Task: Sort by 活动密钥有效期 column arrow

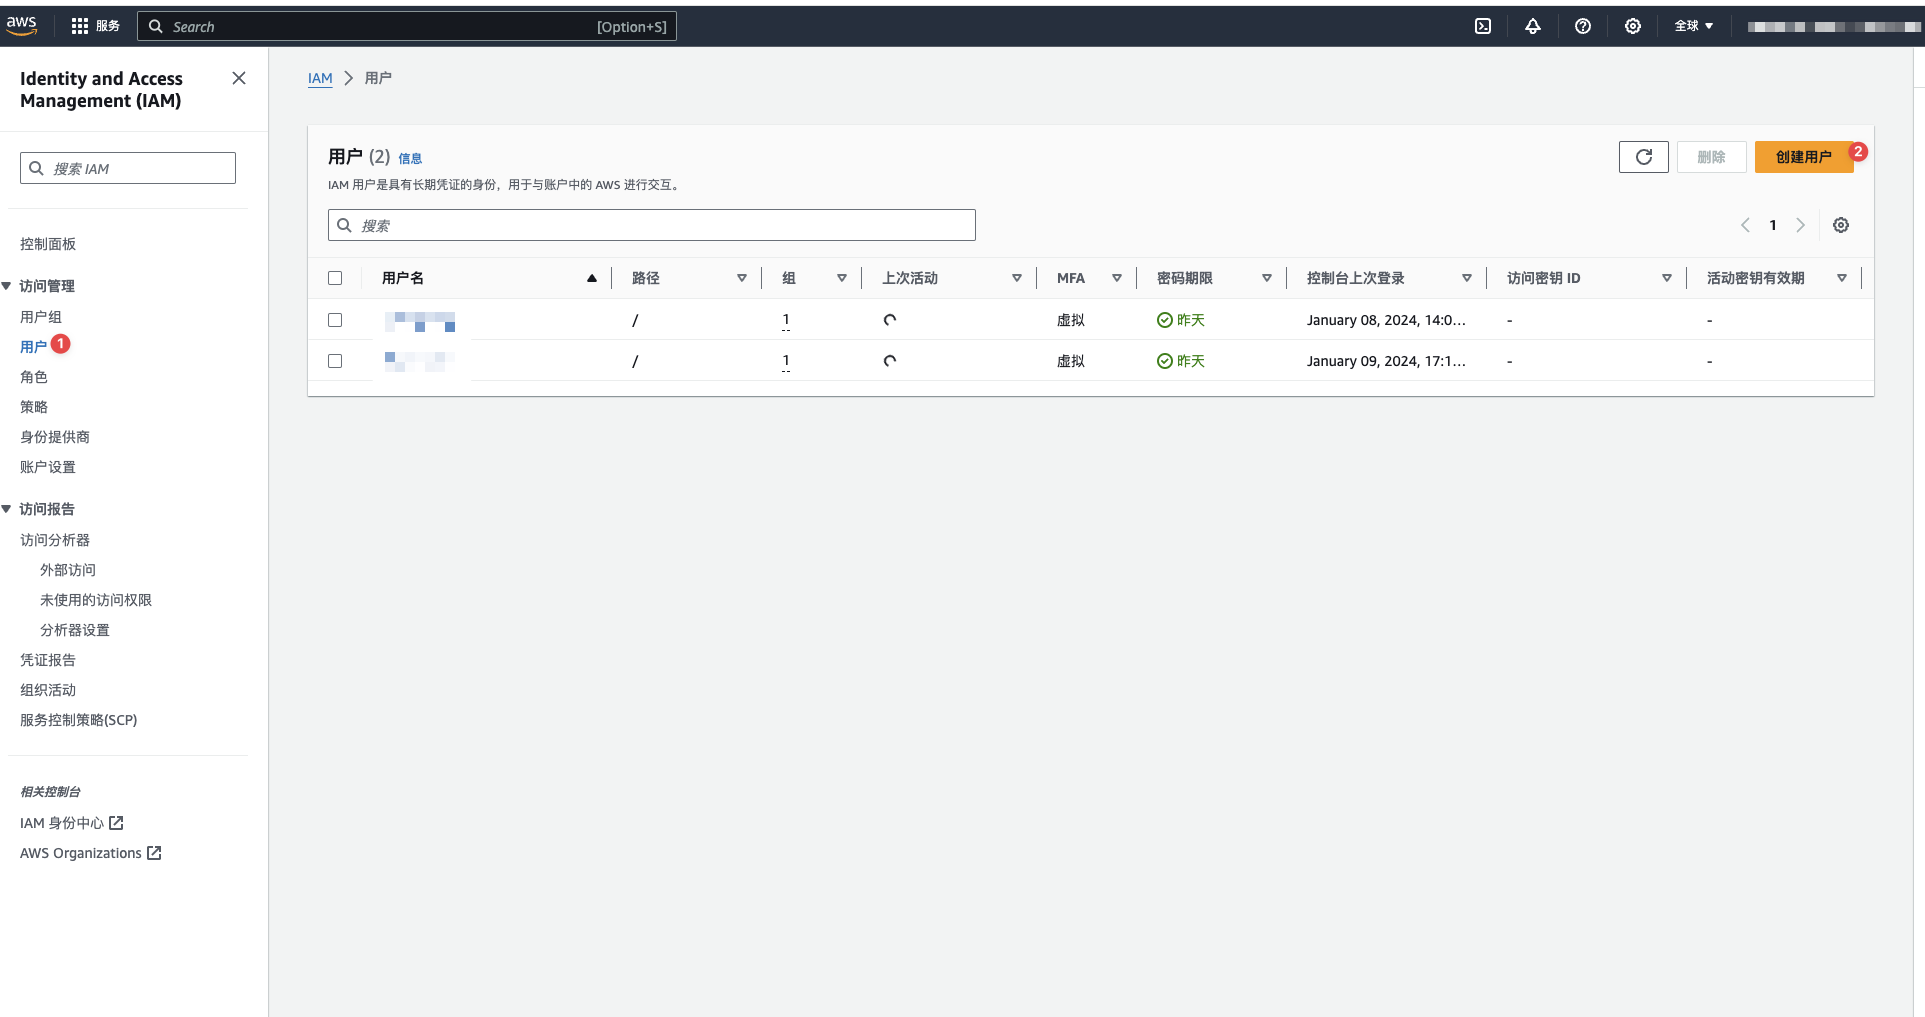Action: (x=1842, y=278)
